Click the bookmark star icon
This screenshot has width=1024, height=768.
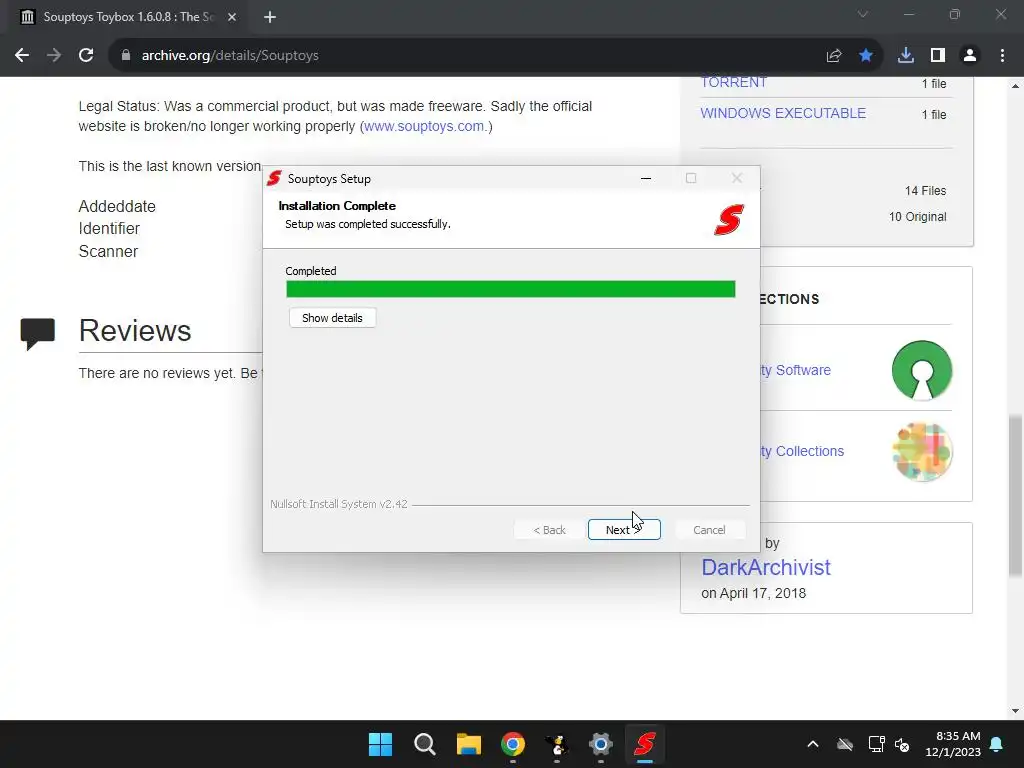[x=866, y=56]
